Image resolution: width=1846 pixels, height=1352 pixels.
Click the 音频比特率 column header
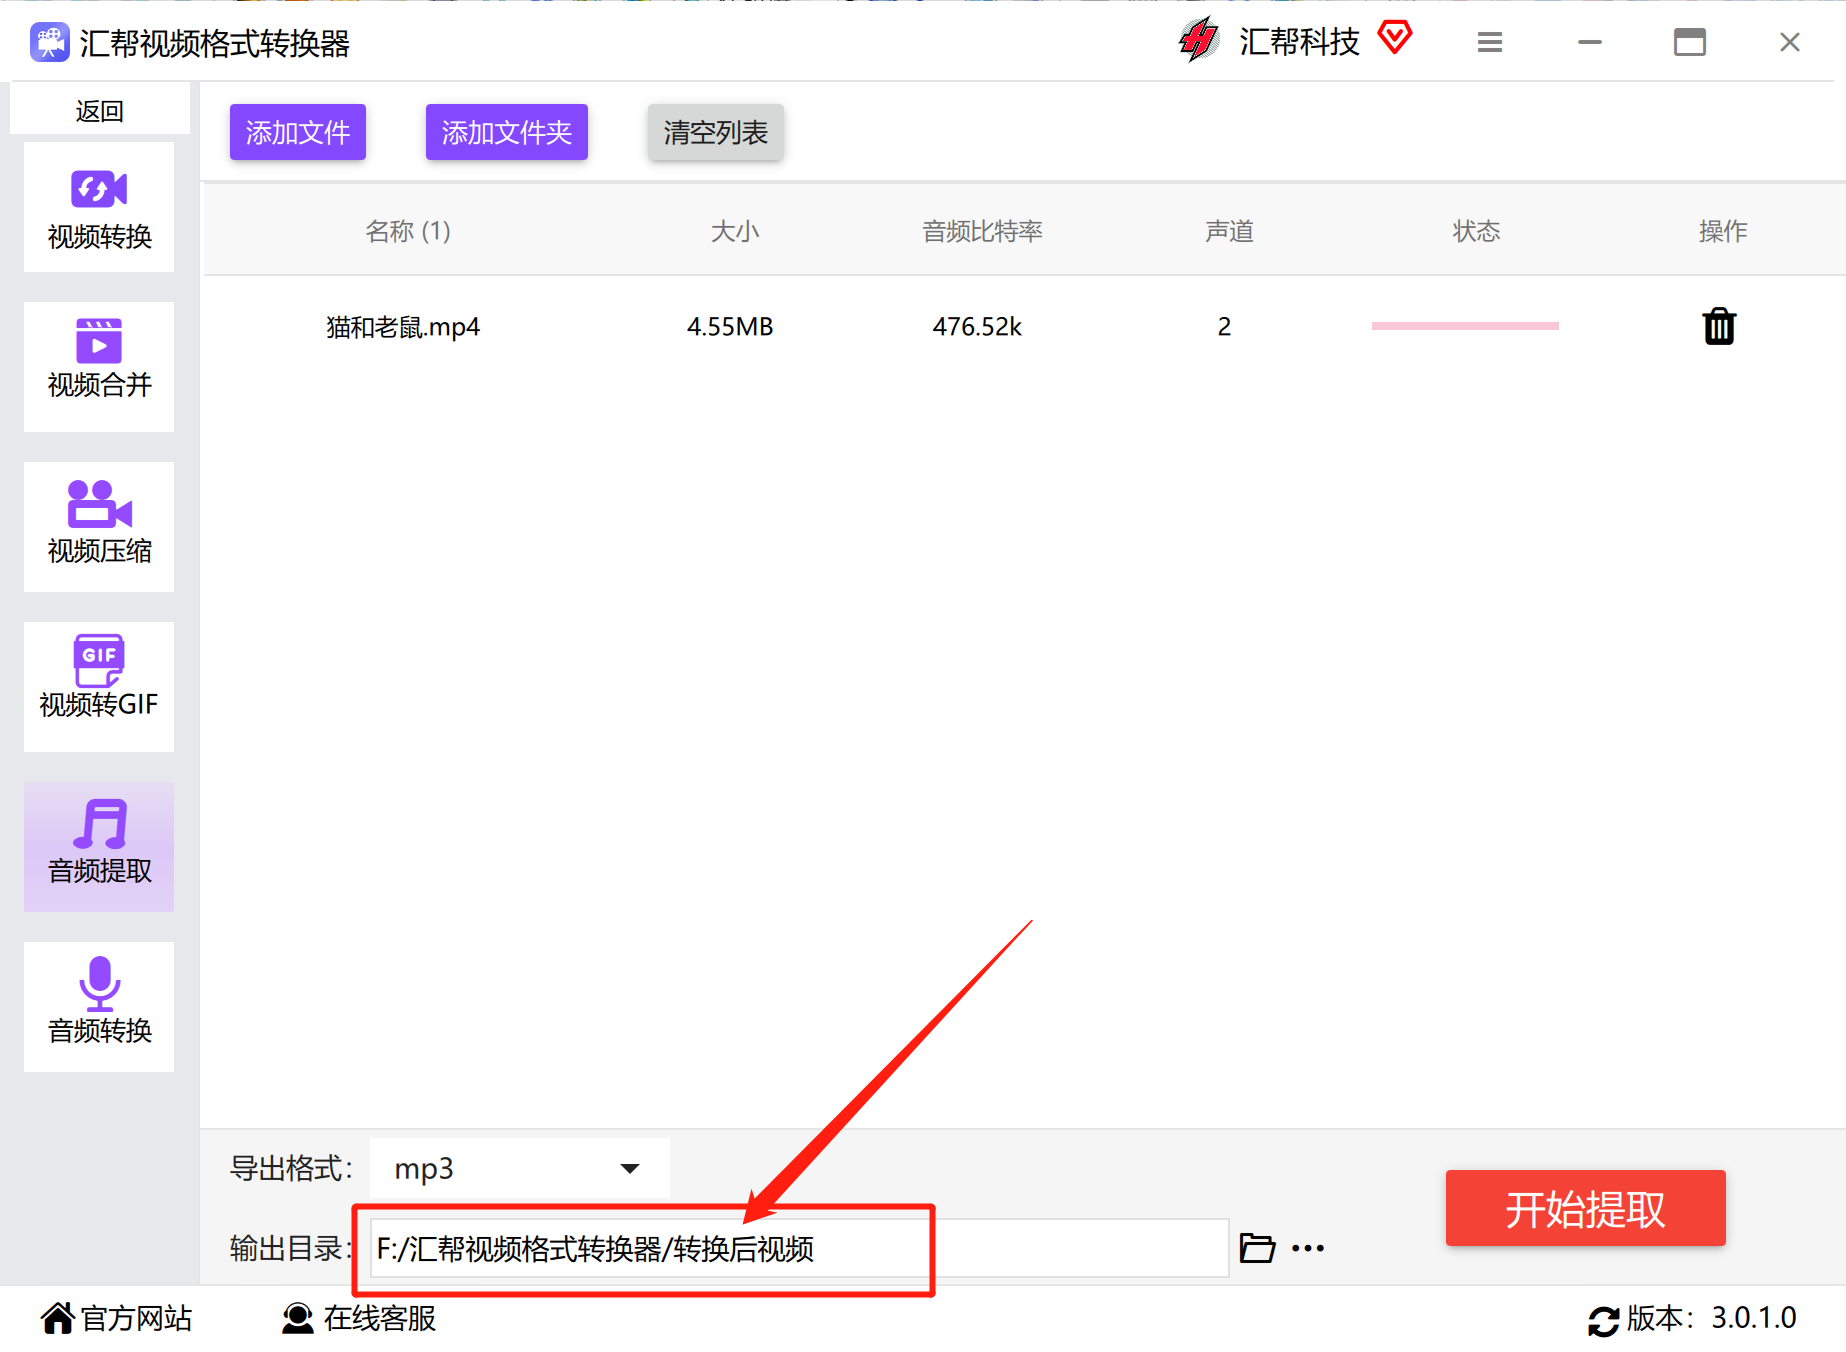(x=982, y=231)
